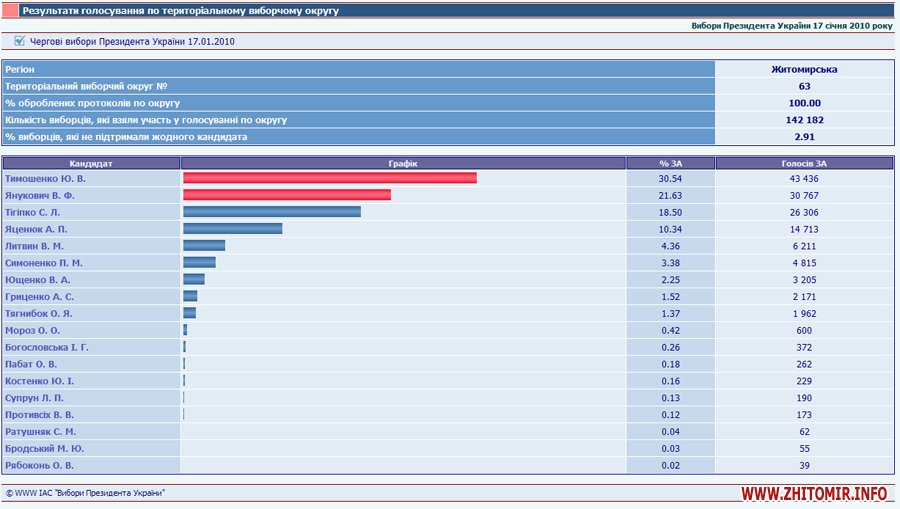Image resolution: width=900 pixels, height=509 pixels.
Task: Click the WWW.ZHITOMIR.INFO watermark link
Action: (x=815, y=494)
